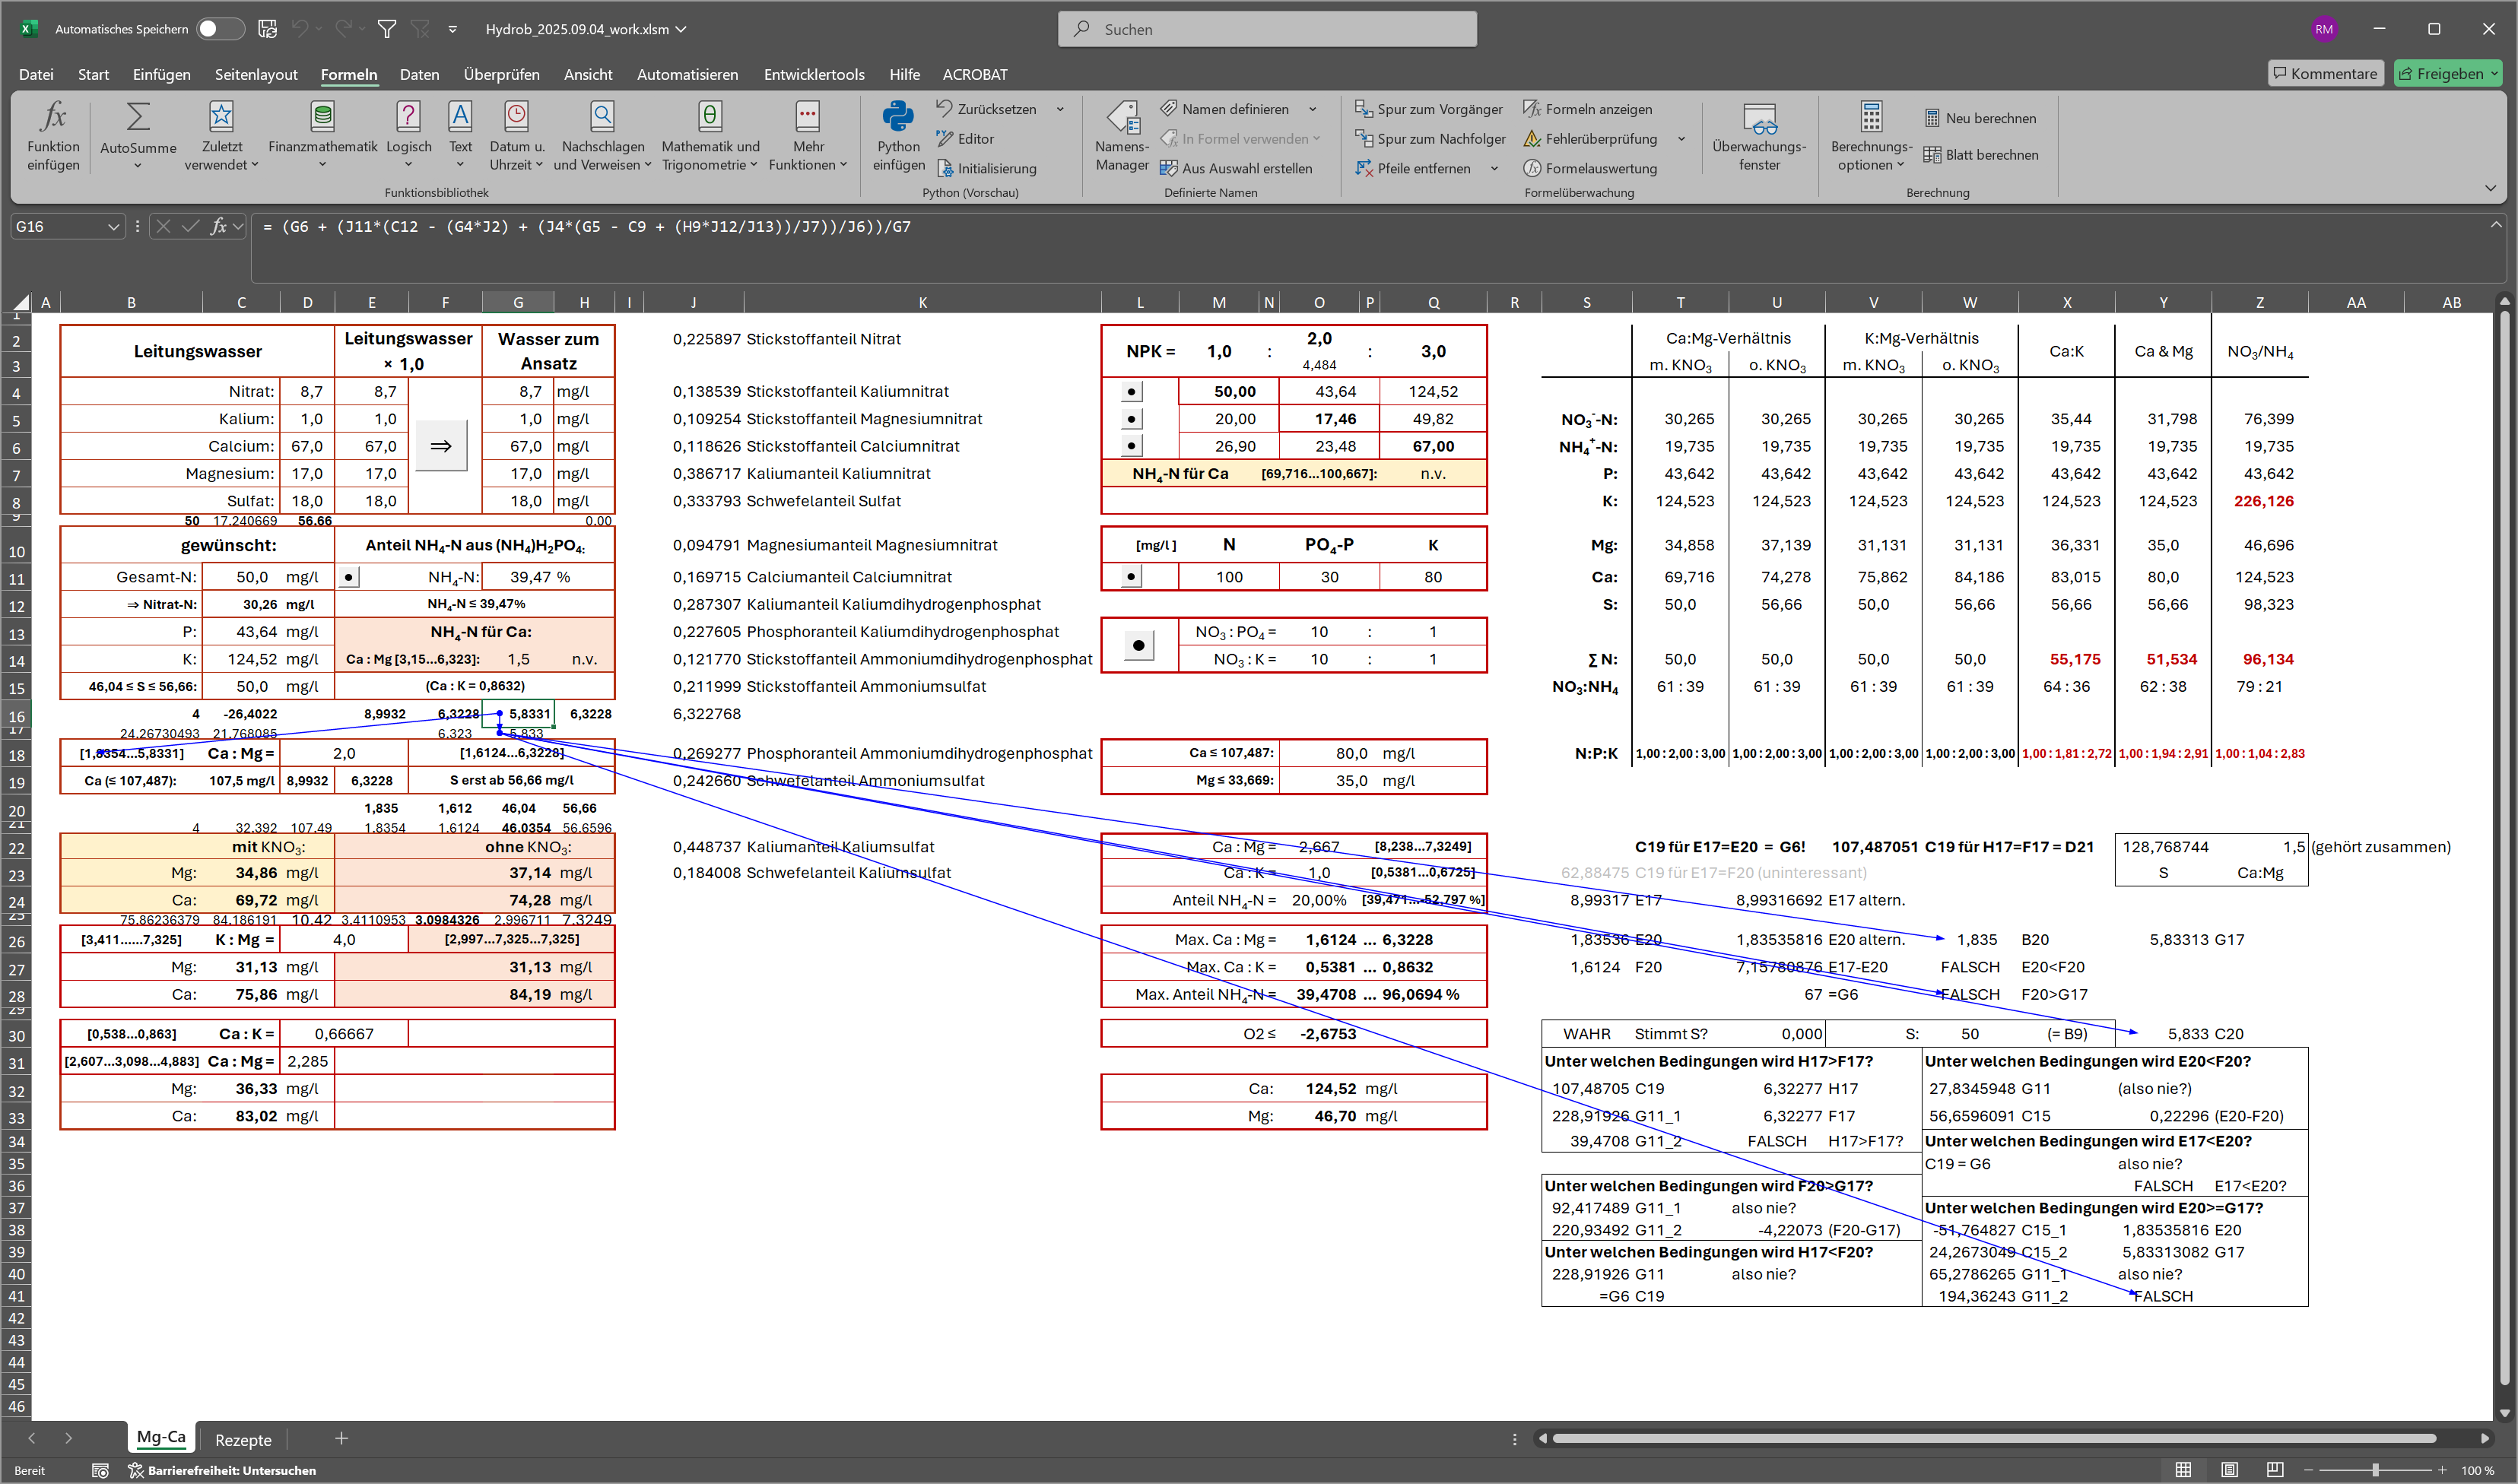This screenshot has height=1484, width=2518.
Task: Select radio button beside Gesamt-N row
Action: tap(348, 577)
